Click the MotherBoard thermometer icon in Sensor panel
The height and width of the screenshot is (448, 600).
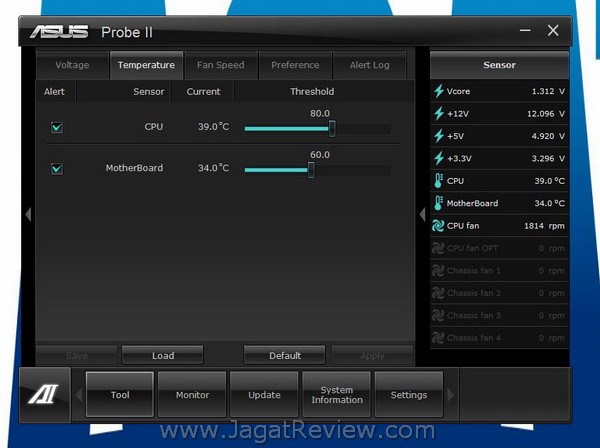click(x=439, y=203)
